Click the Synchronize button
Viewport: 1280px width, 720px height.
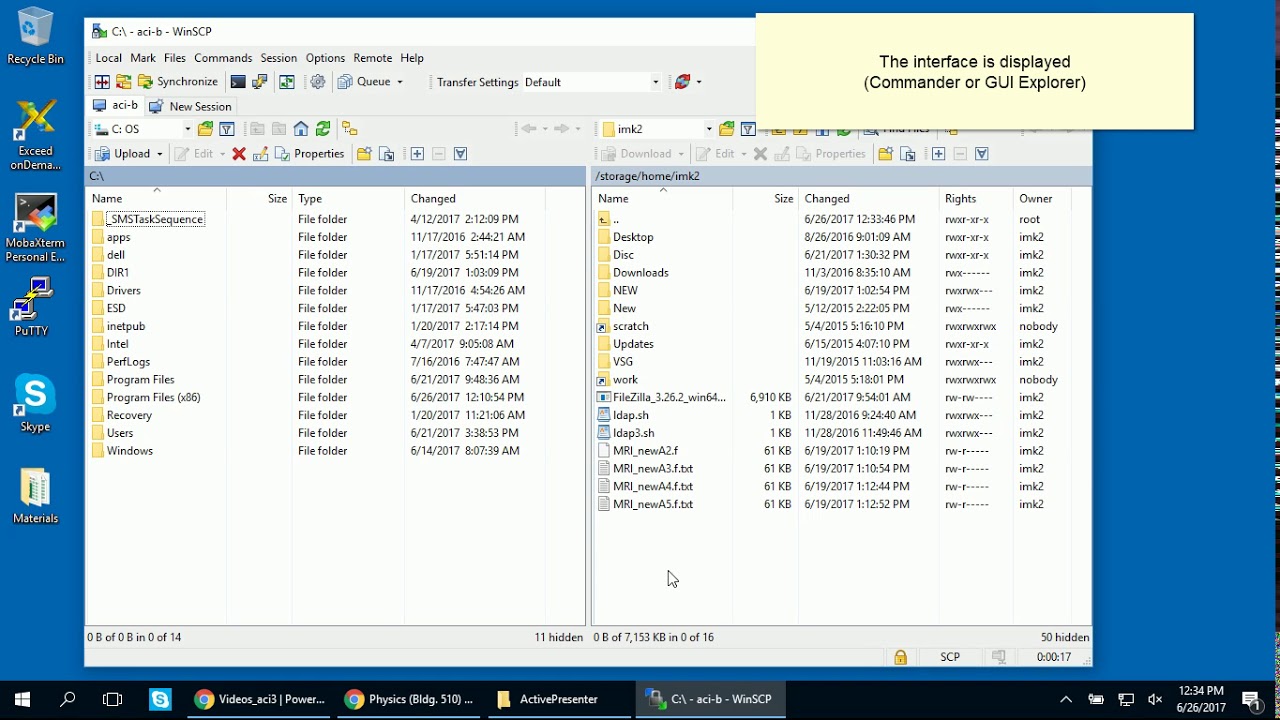pos(178,82)
